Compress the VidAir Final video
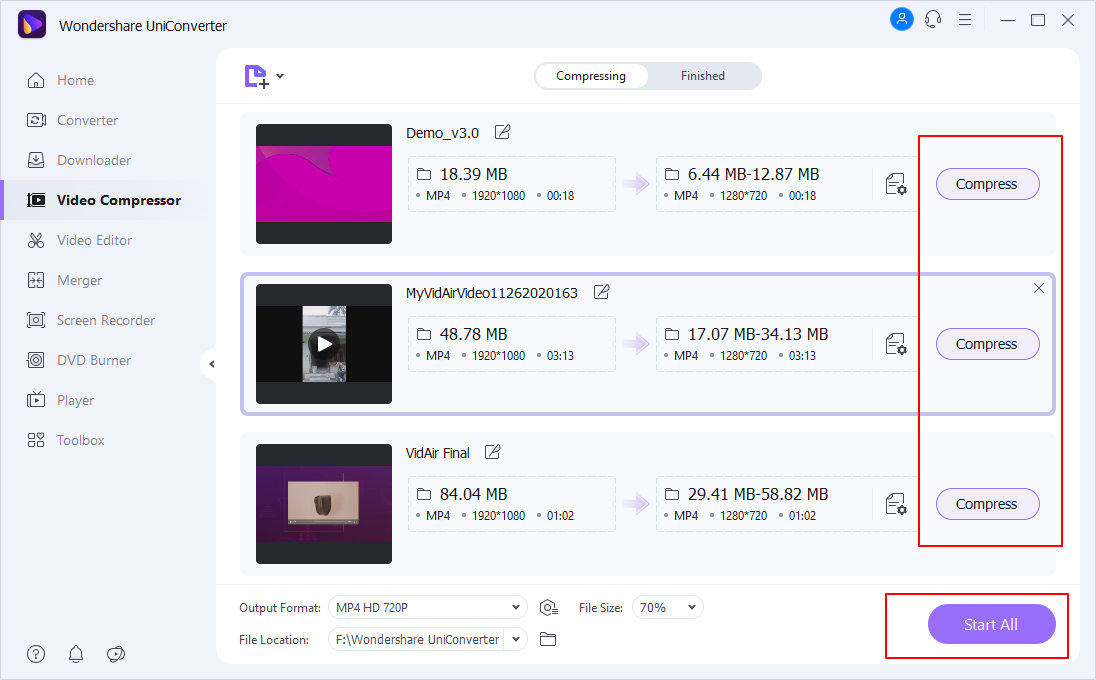1096x680 pixels. (x=987, y=505)
